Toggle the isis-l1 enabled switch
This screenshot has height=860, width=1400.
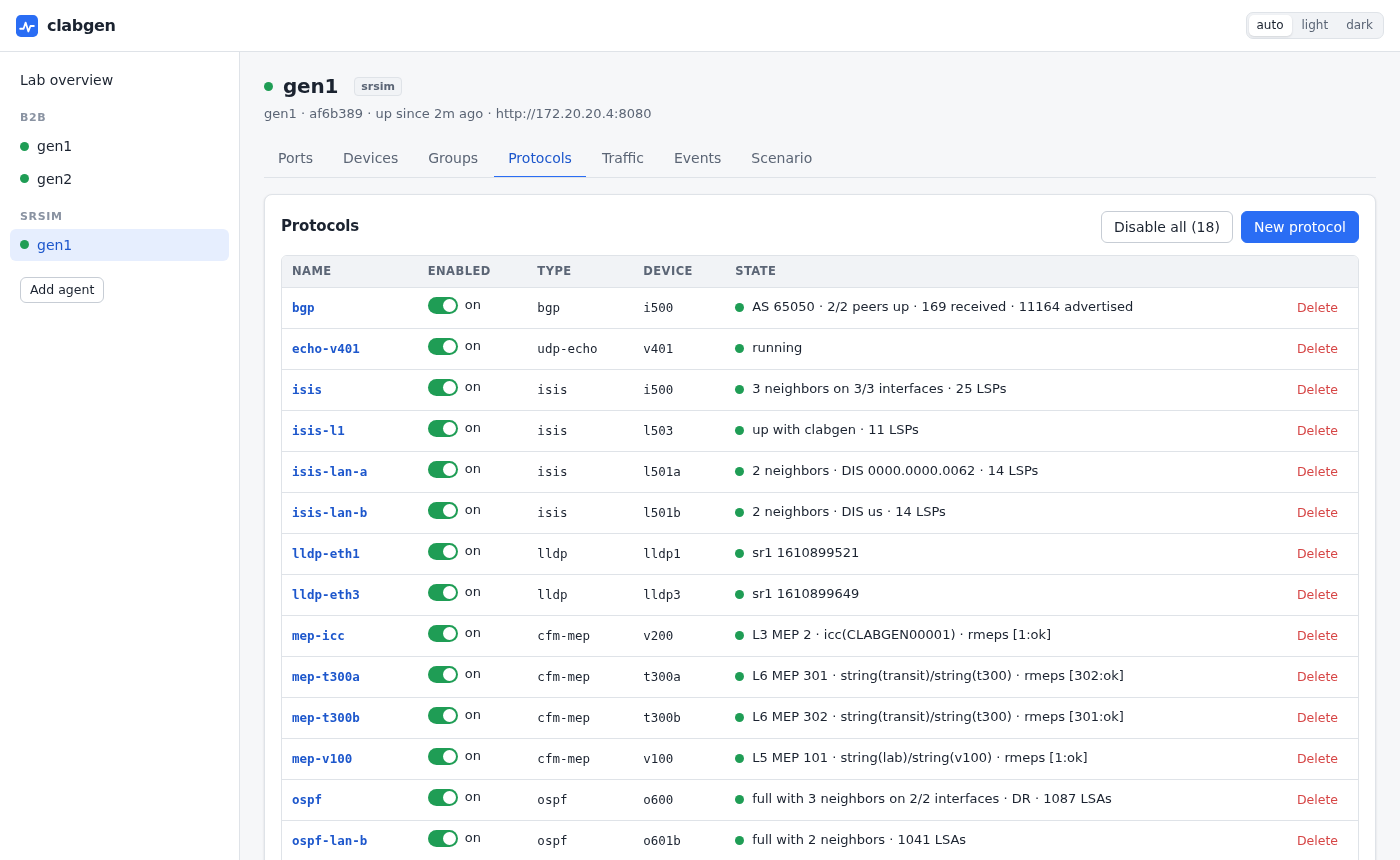click(443, 429)
